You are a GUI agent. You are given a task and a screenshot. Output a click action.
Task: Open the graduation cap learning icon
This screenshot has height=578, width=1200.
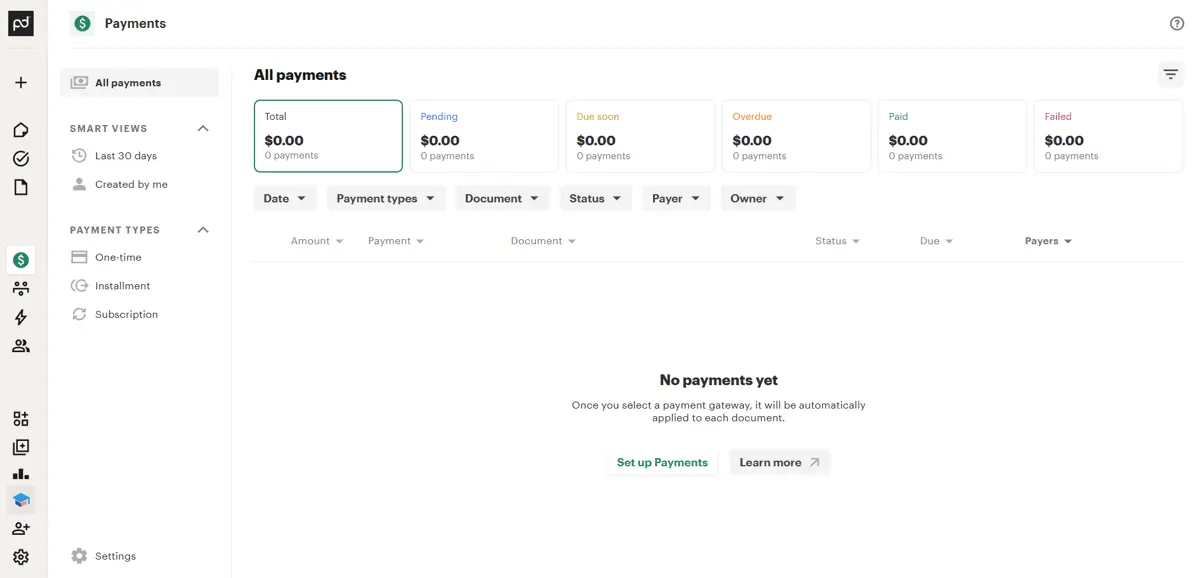click(x=21, y=500)
